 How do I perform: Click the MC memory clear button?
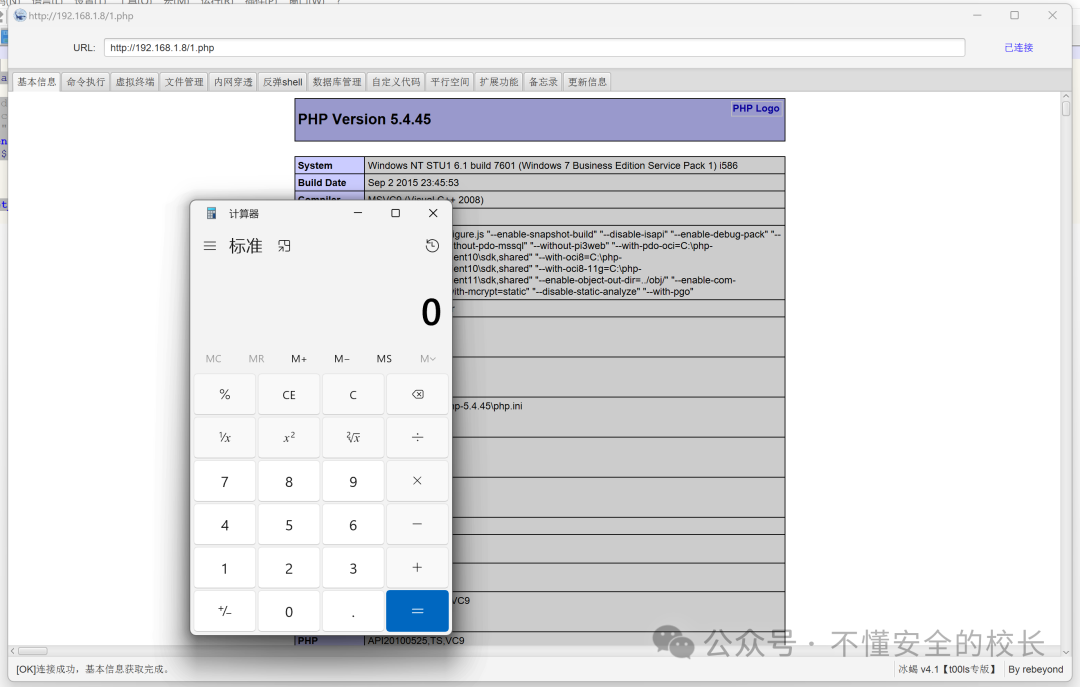(x=214, y=358)
